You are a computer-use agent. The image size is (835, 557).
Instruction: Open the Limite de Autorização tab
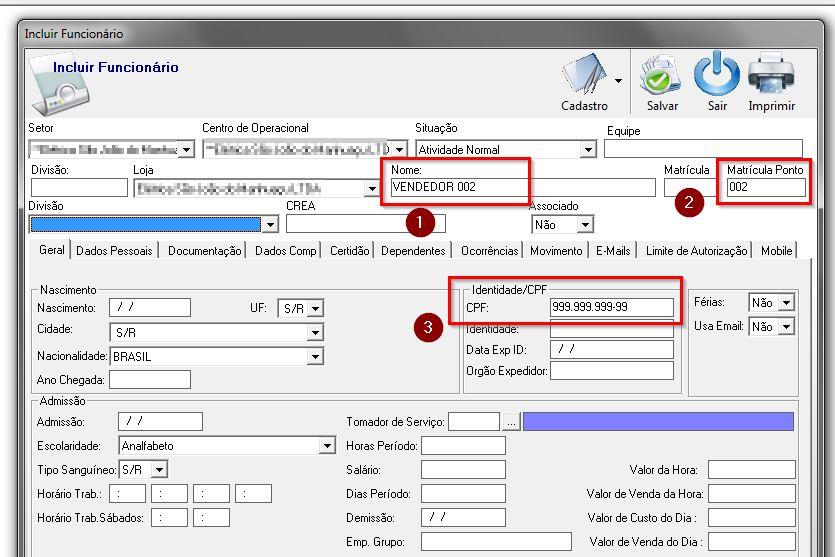pos(697,251)
